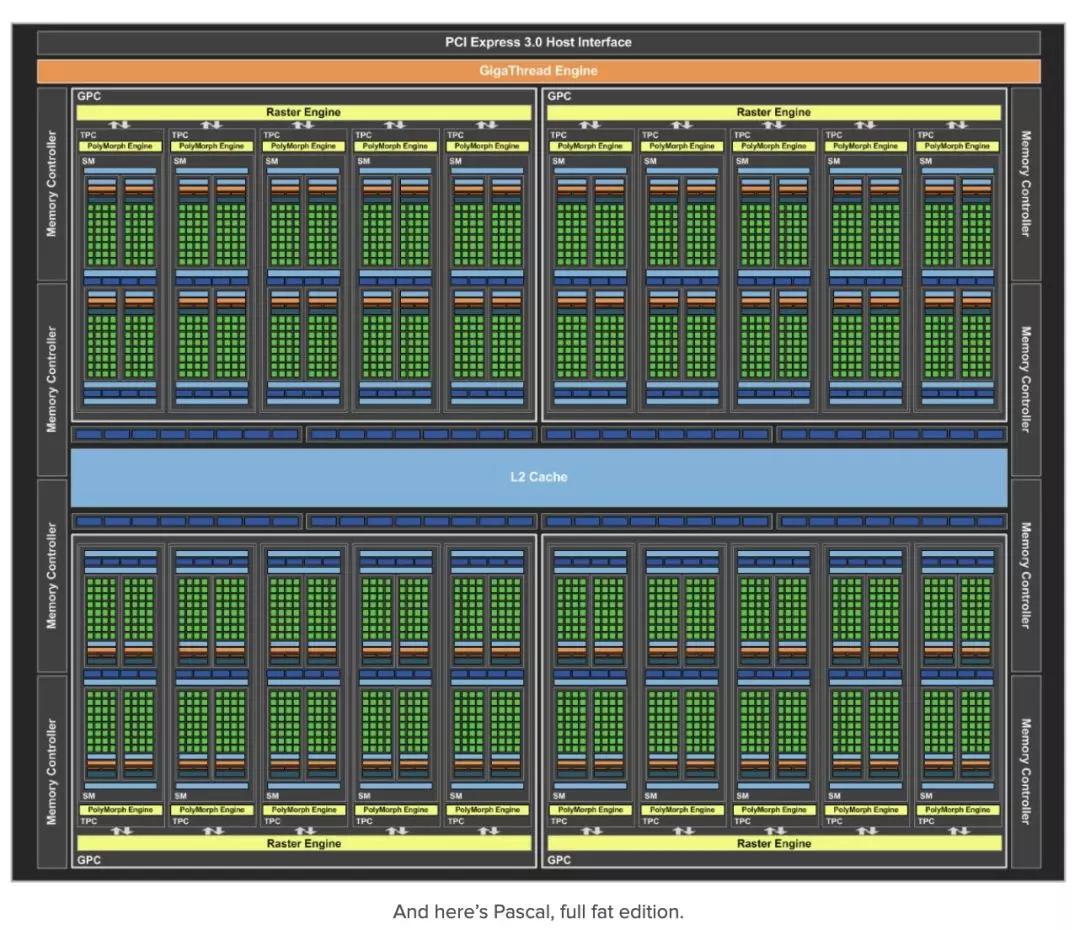The image size is (1080, 930).
Task: Click the rightmost PolyMorph Engine in lower-right GPC
Action: point(958,810)
